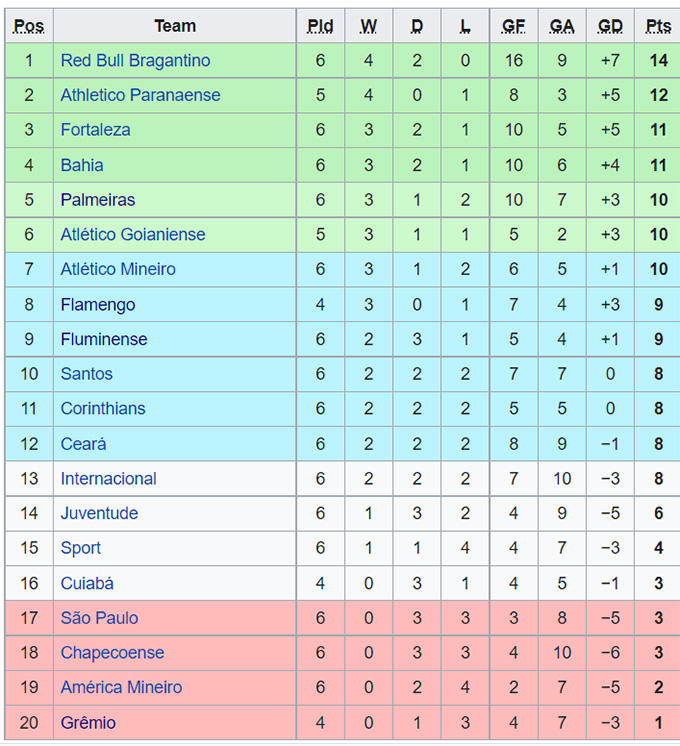
Task: Open the Cuiabá team link
Action: [87, 583]
